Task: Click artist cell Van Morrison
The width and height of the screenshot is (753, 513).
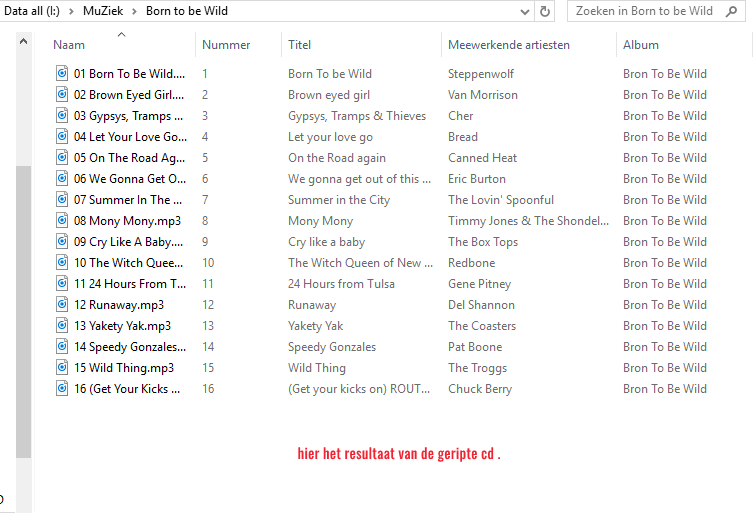Action: point(483,95)
